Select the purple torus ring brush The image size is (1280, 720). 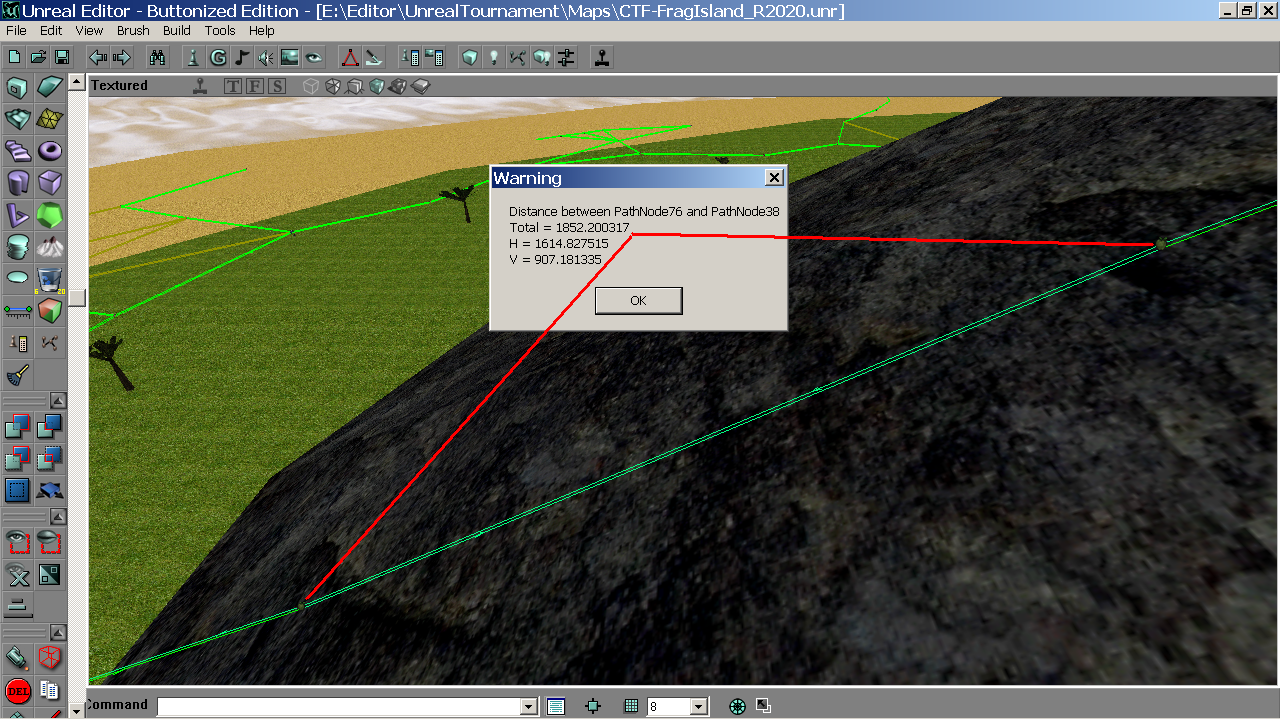49,151
